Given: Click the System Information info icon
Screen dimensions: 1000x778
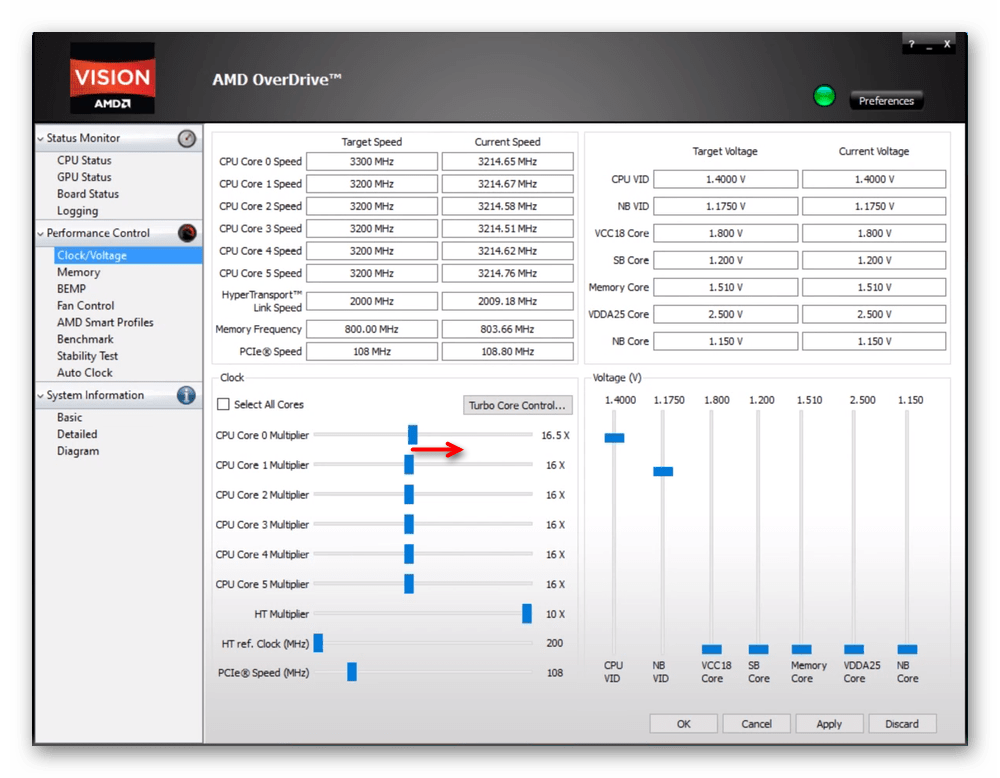Looking at the screenshot, I should click(187, 395).
